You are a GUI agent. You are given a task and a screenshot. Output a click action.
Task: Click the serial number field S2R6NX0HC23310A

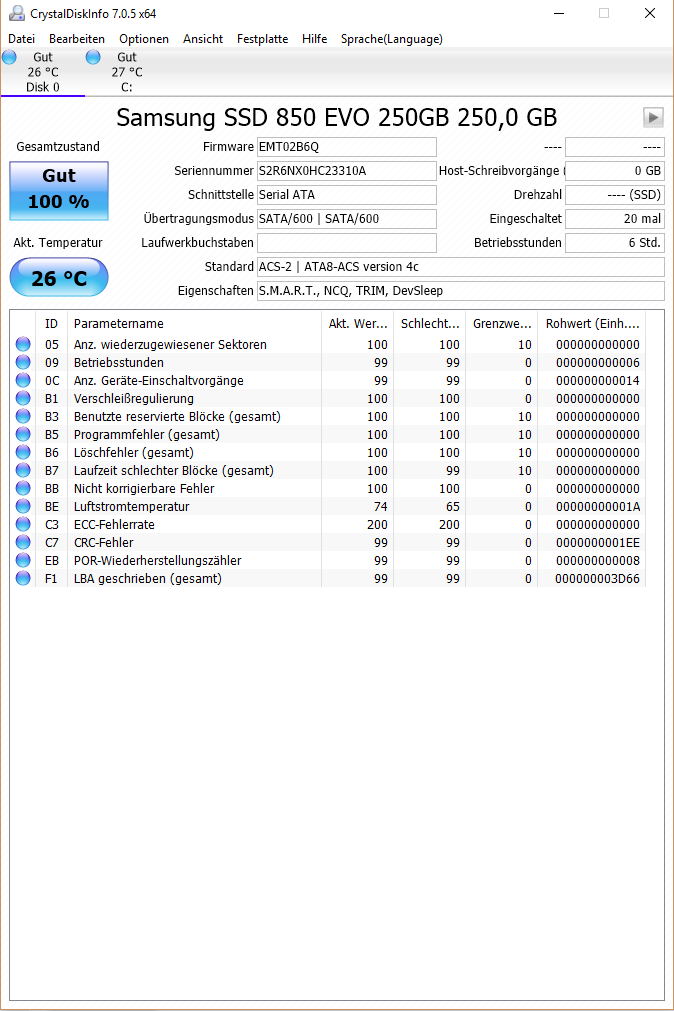(x=346, y=171)
